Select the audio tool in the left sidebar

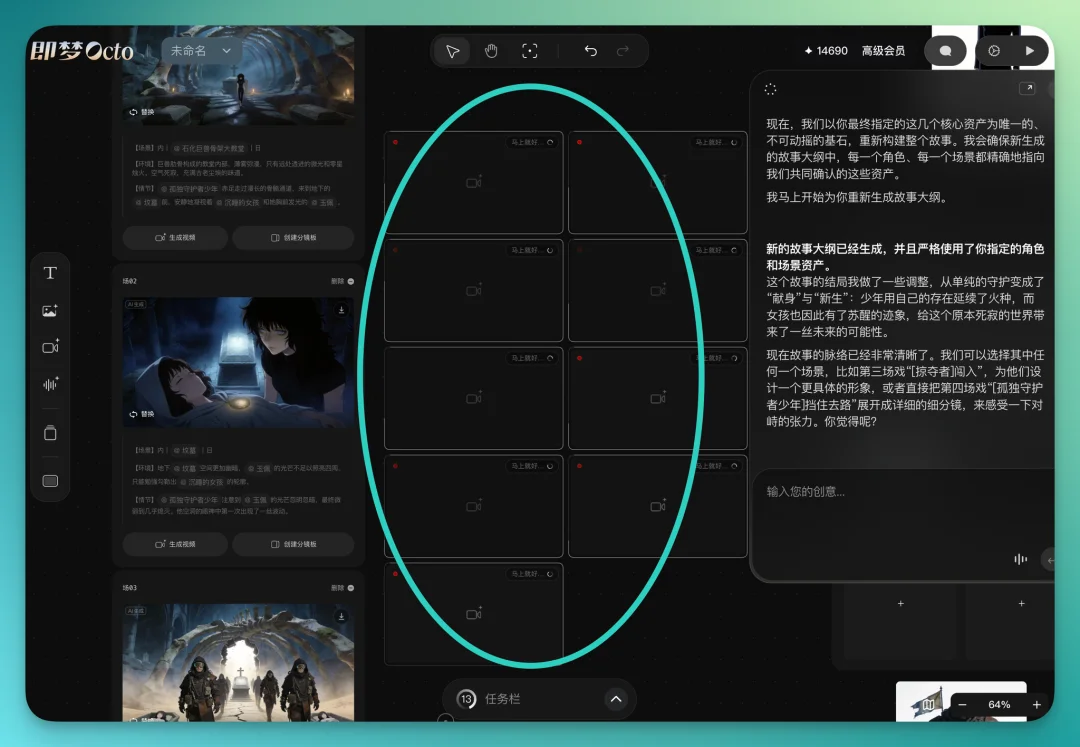48,385
